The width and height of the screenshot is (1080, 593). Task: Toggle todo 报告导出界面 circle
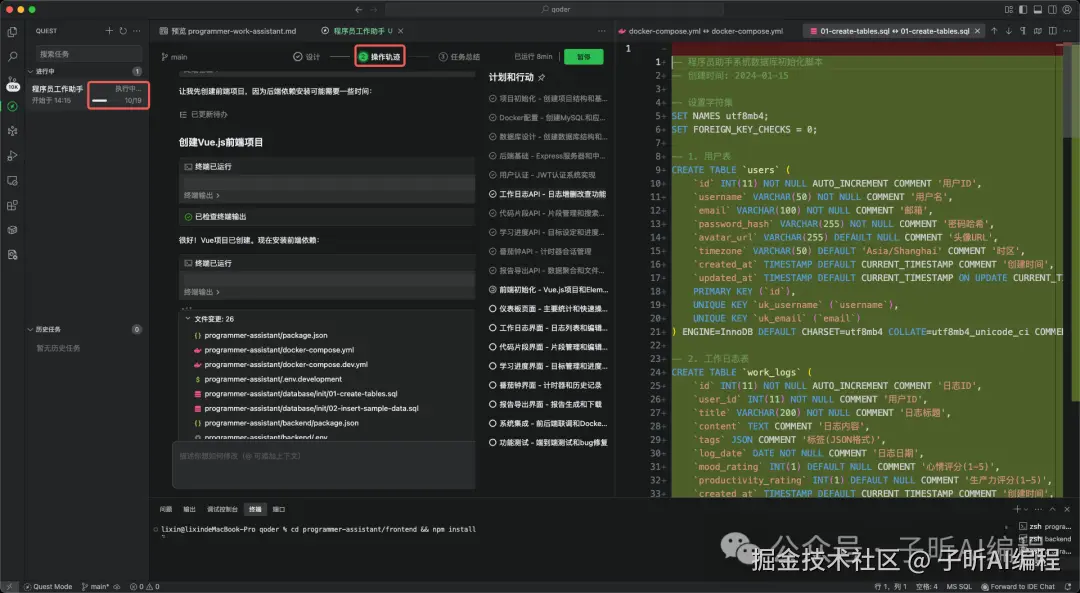point(492,404)
